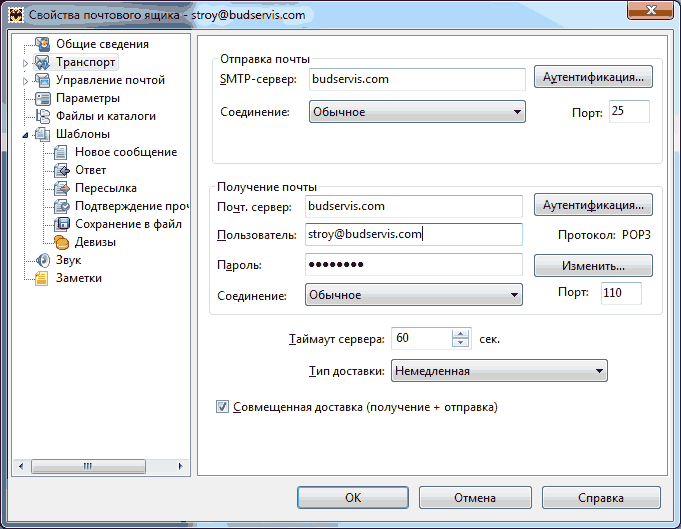Click the Новое сообщение template icon
The width and height of the screenshot is (681, 529).
(61, 152)
